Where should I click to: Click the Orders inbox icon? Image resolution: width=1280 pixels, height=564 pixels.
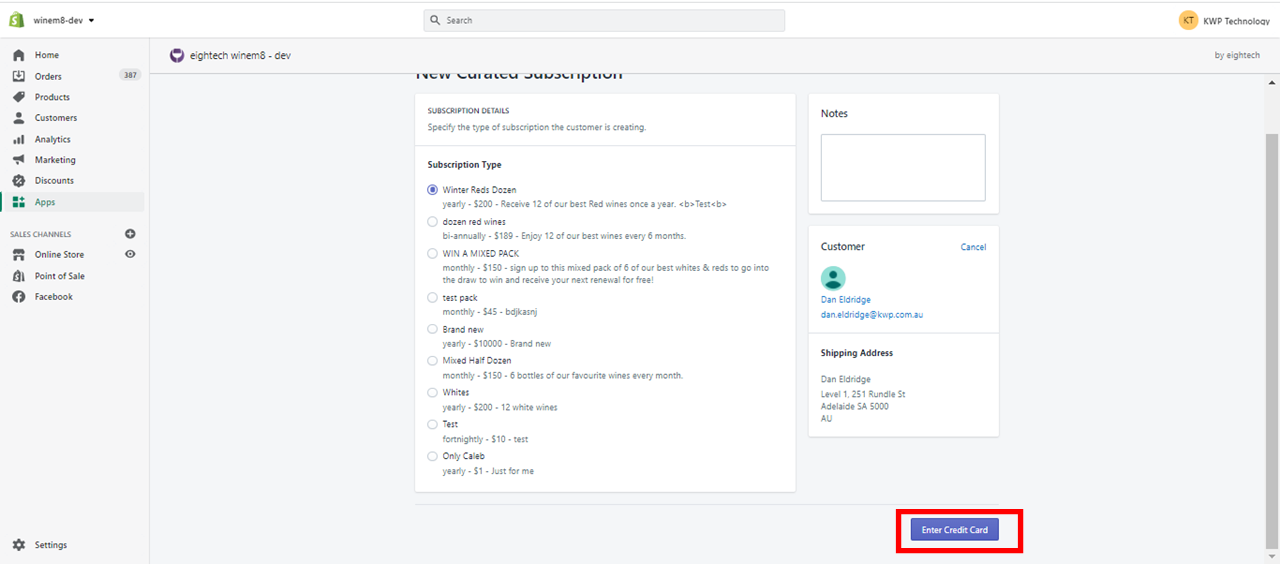point(18,76)
